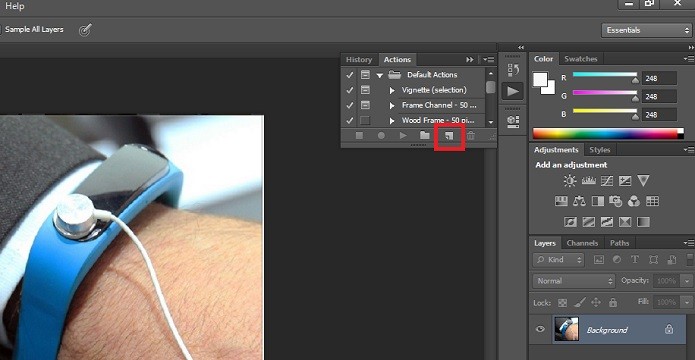Hide the Background layer with eye icon
Viewport: 695px width, 360px height.
point(540,329)
